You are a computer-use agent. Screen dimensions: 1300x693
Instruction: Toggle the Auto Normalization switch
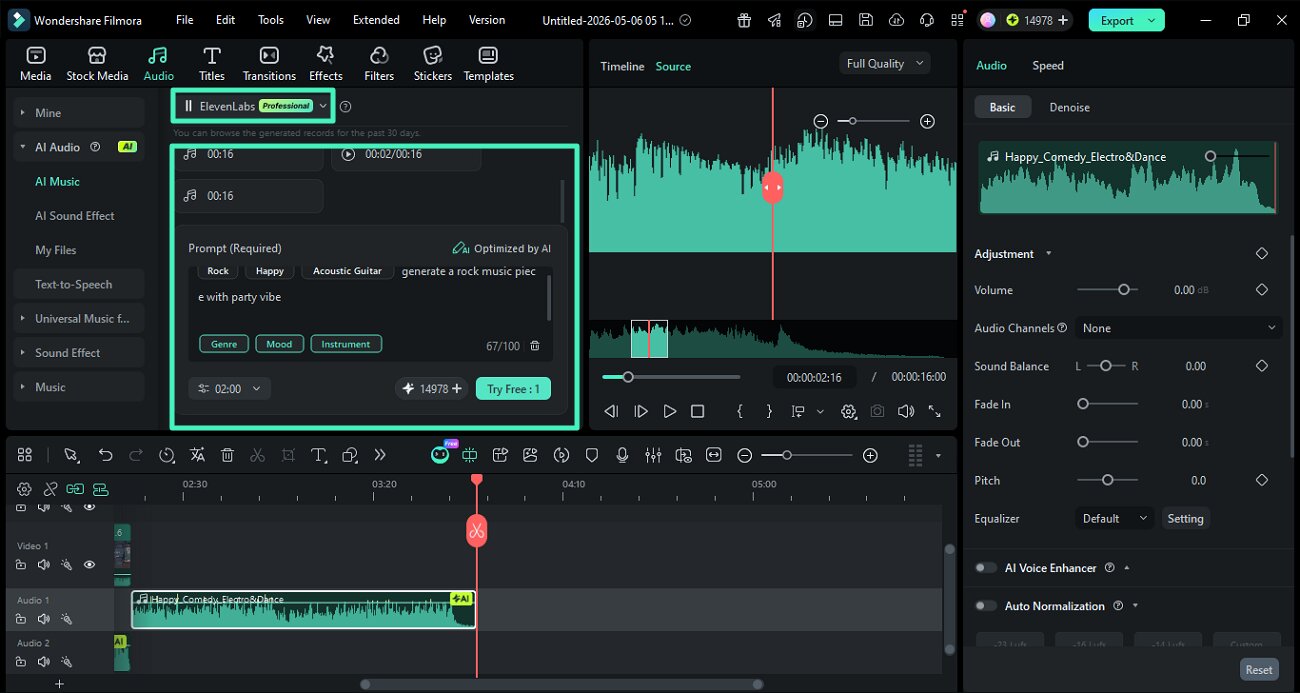pos(986,606)
